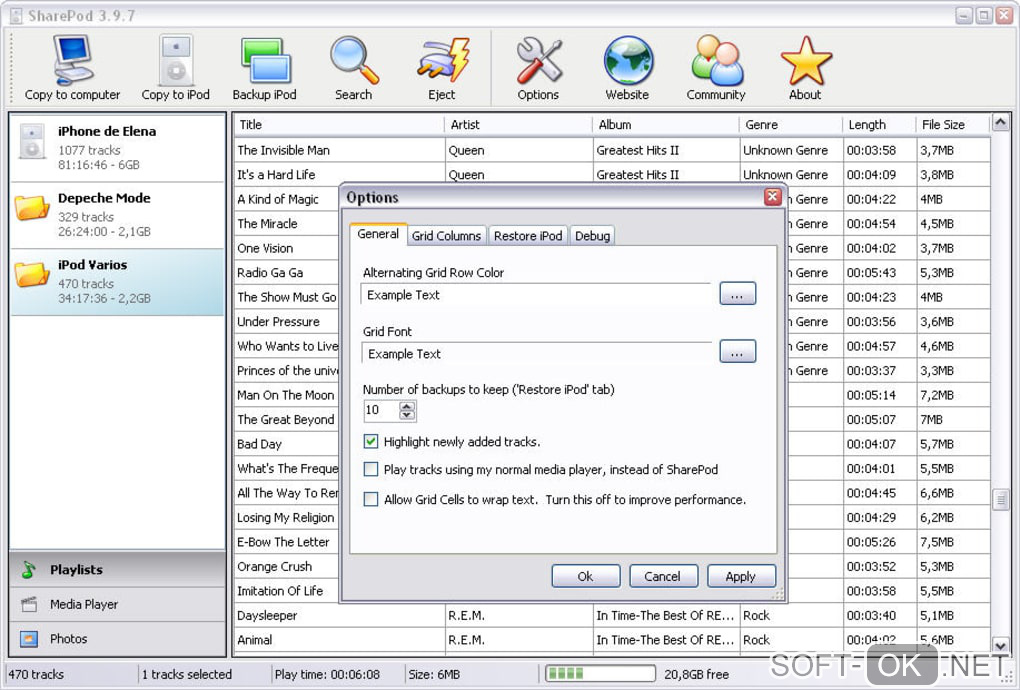
Task: Increase the number of backups spinner
Action: (407, 406)
